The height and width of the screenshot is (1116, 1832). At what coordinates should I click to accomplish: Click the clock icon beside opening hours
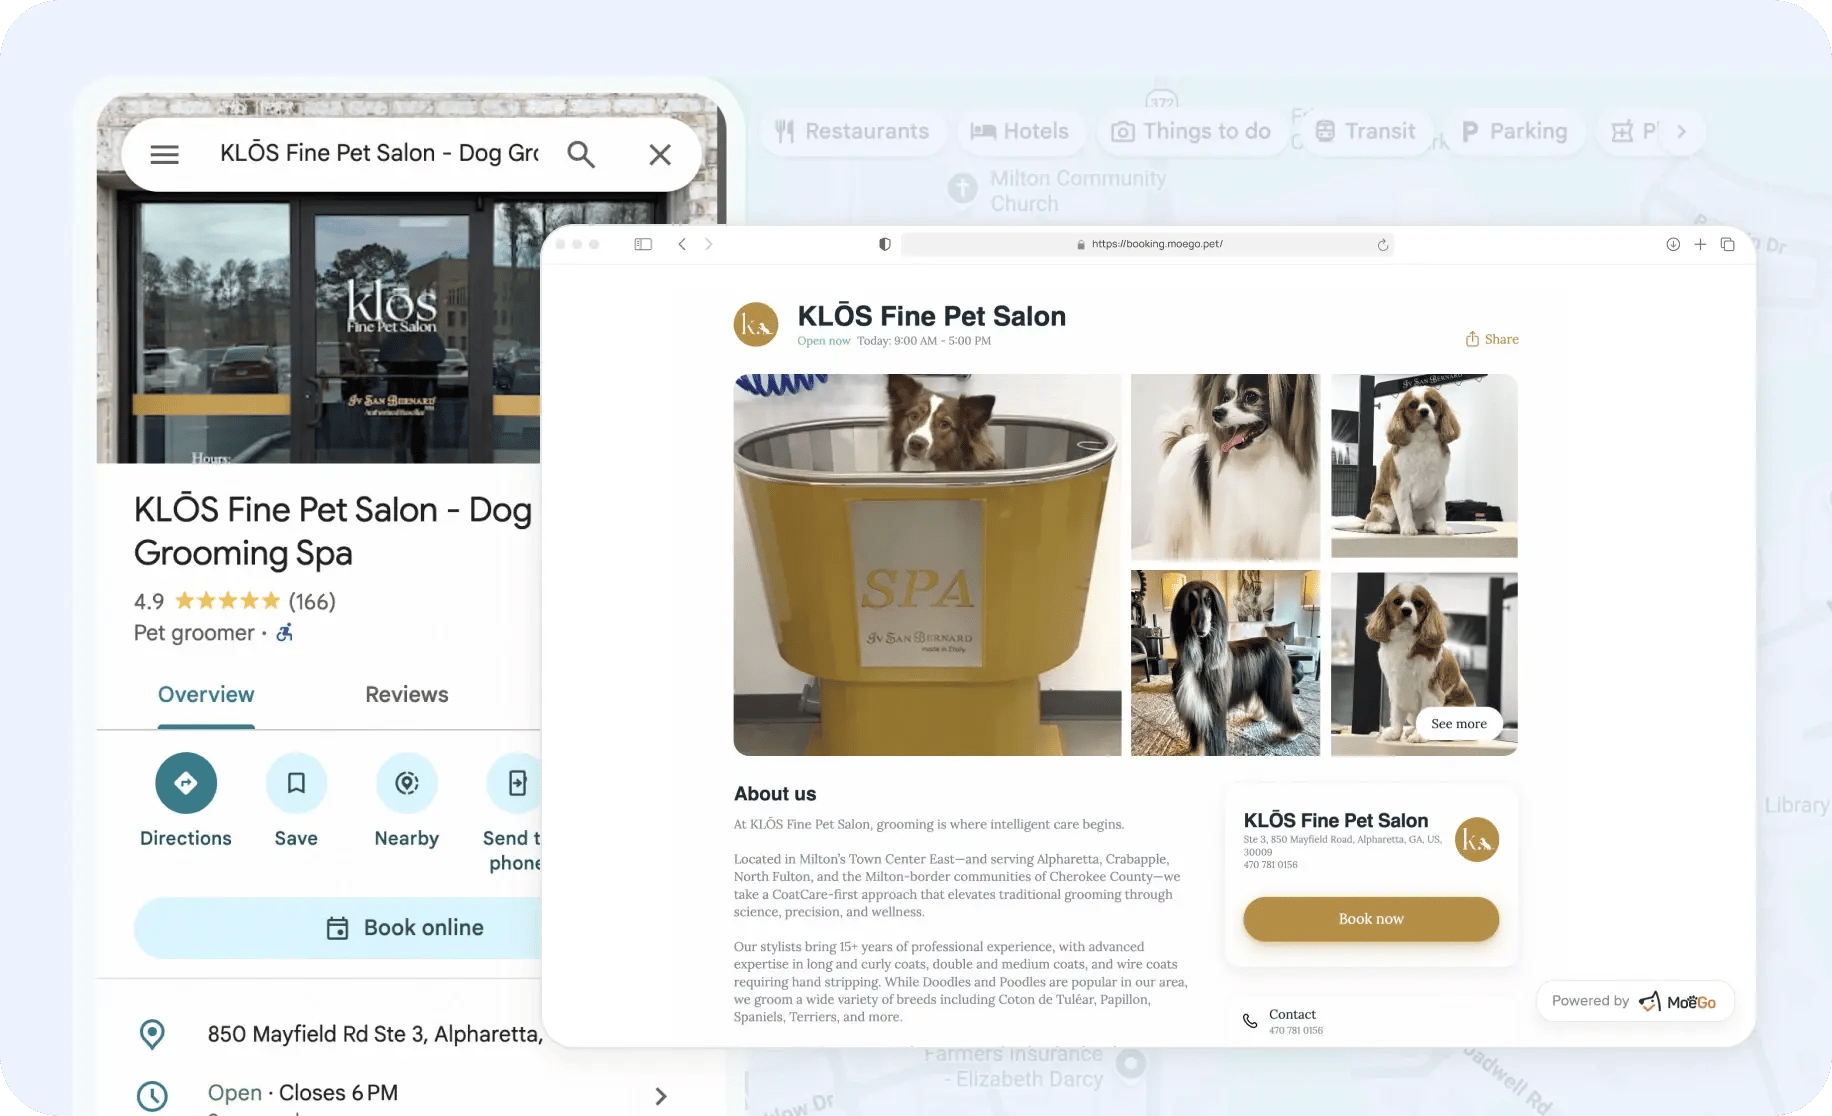pyautogui.click(x=152, y=1096)
